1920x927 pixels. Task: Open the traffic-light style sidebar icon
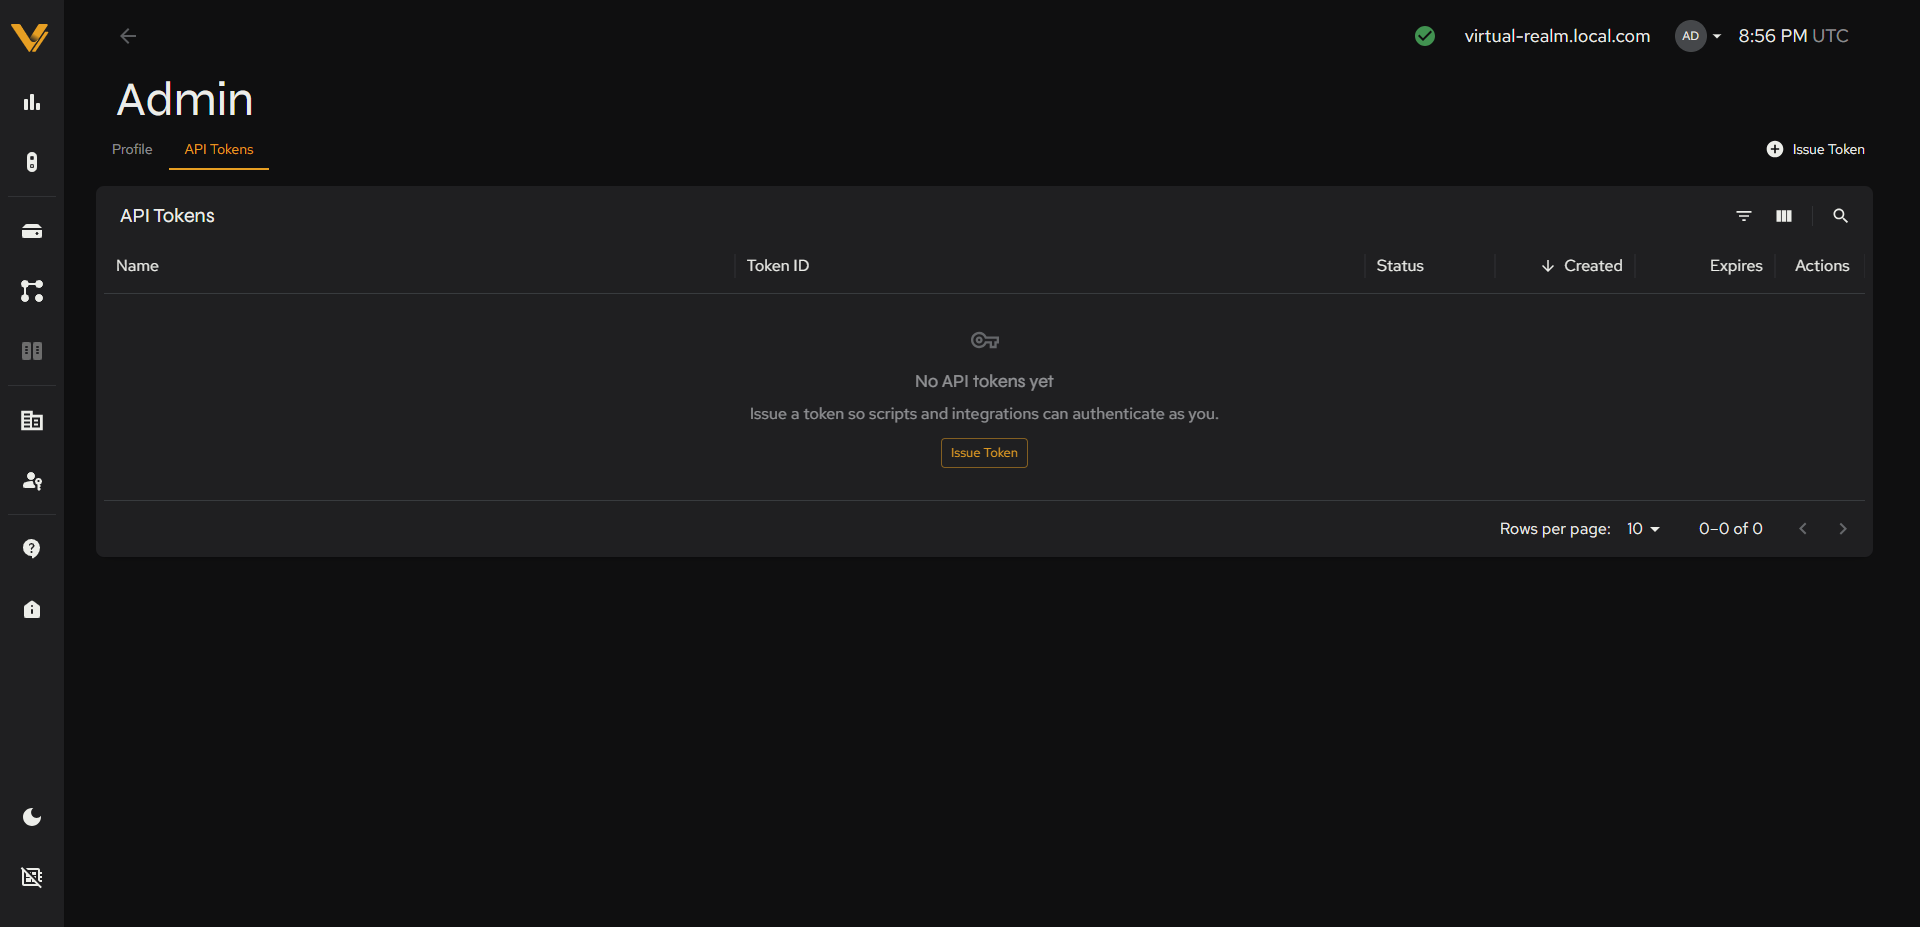tap(32, 162)
